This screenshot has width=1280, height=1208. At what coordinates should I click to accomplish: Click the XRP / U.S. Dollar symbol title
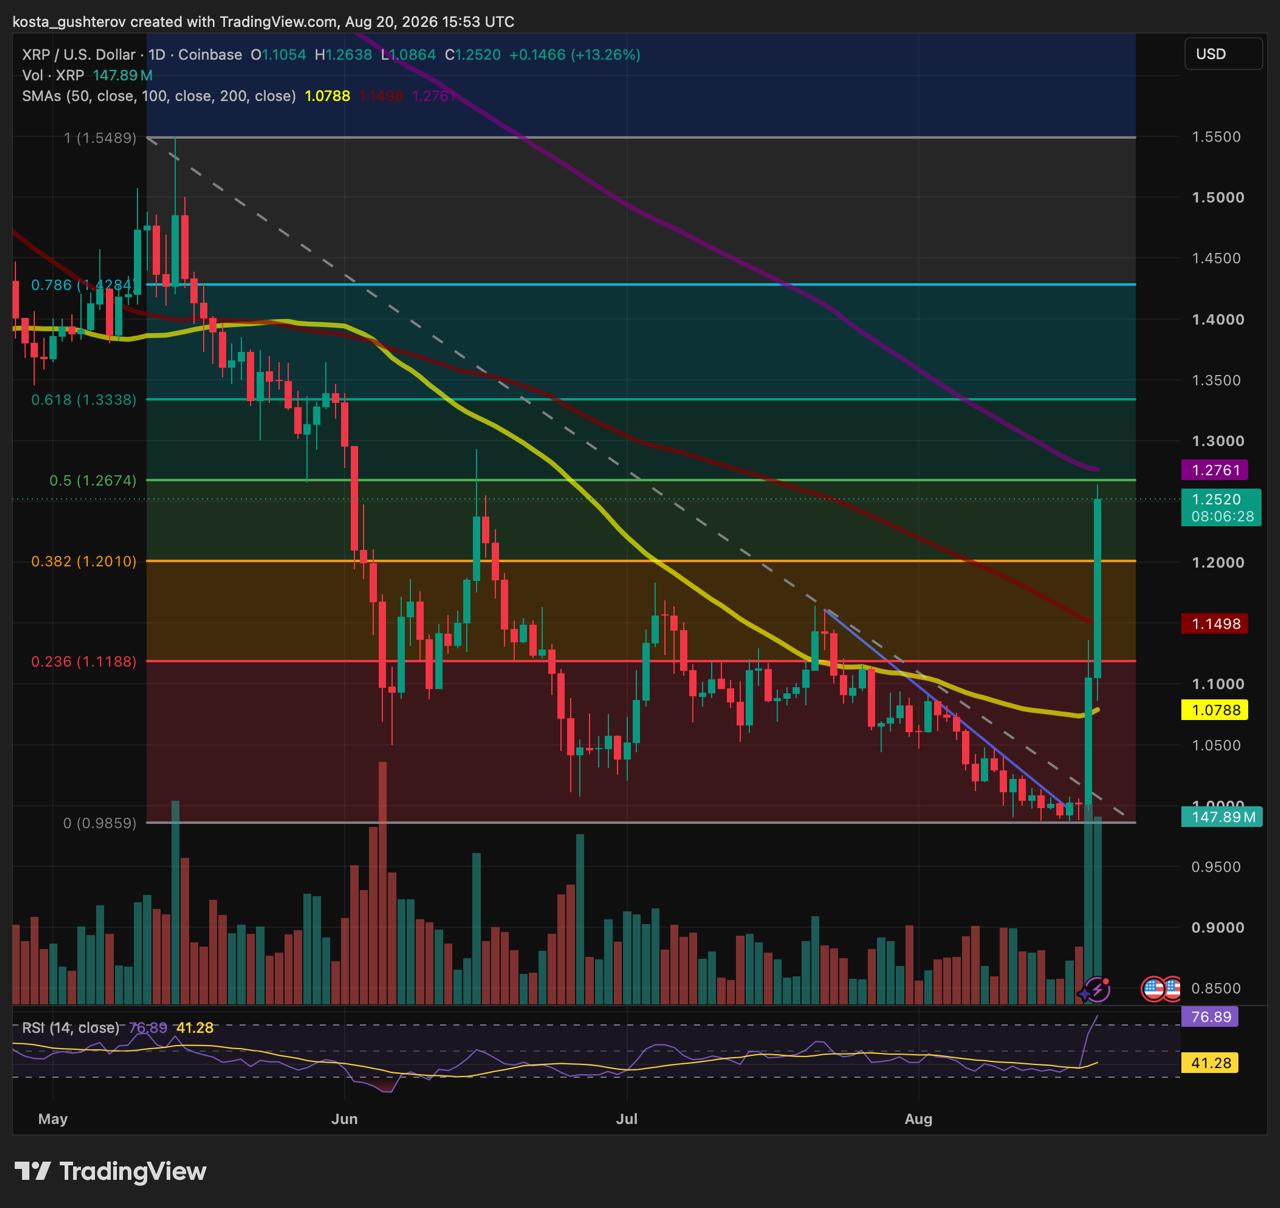[x=79, y=55]
